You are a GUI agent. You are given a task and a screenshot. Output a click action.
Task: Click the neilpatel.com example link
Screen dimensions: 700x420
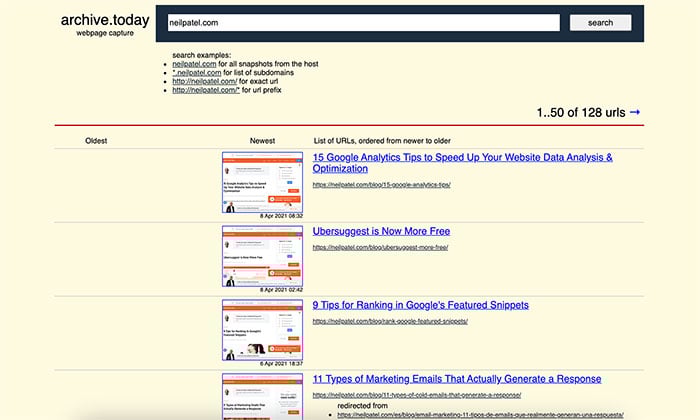click(194, 64)
